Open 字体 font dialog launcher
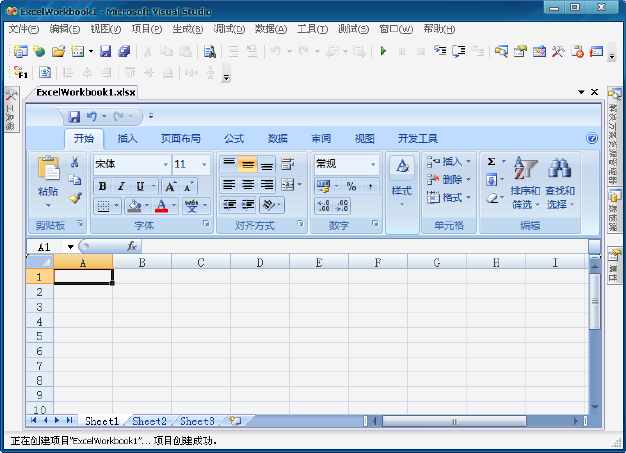 click(206, 224)
